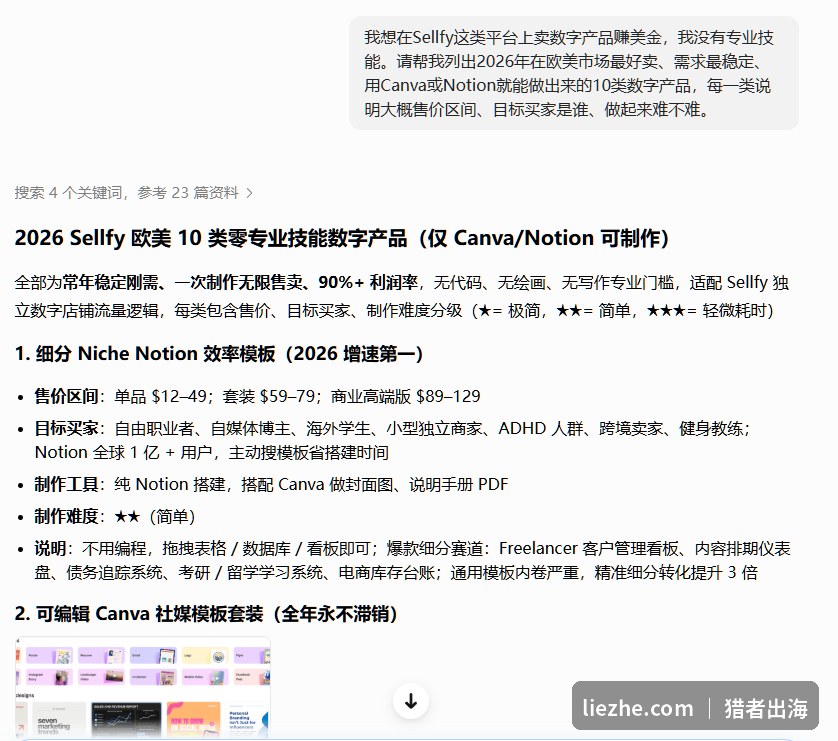Click bold text '常年稳定刚需'
838x741 pixels.
click(110, 283)
